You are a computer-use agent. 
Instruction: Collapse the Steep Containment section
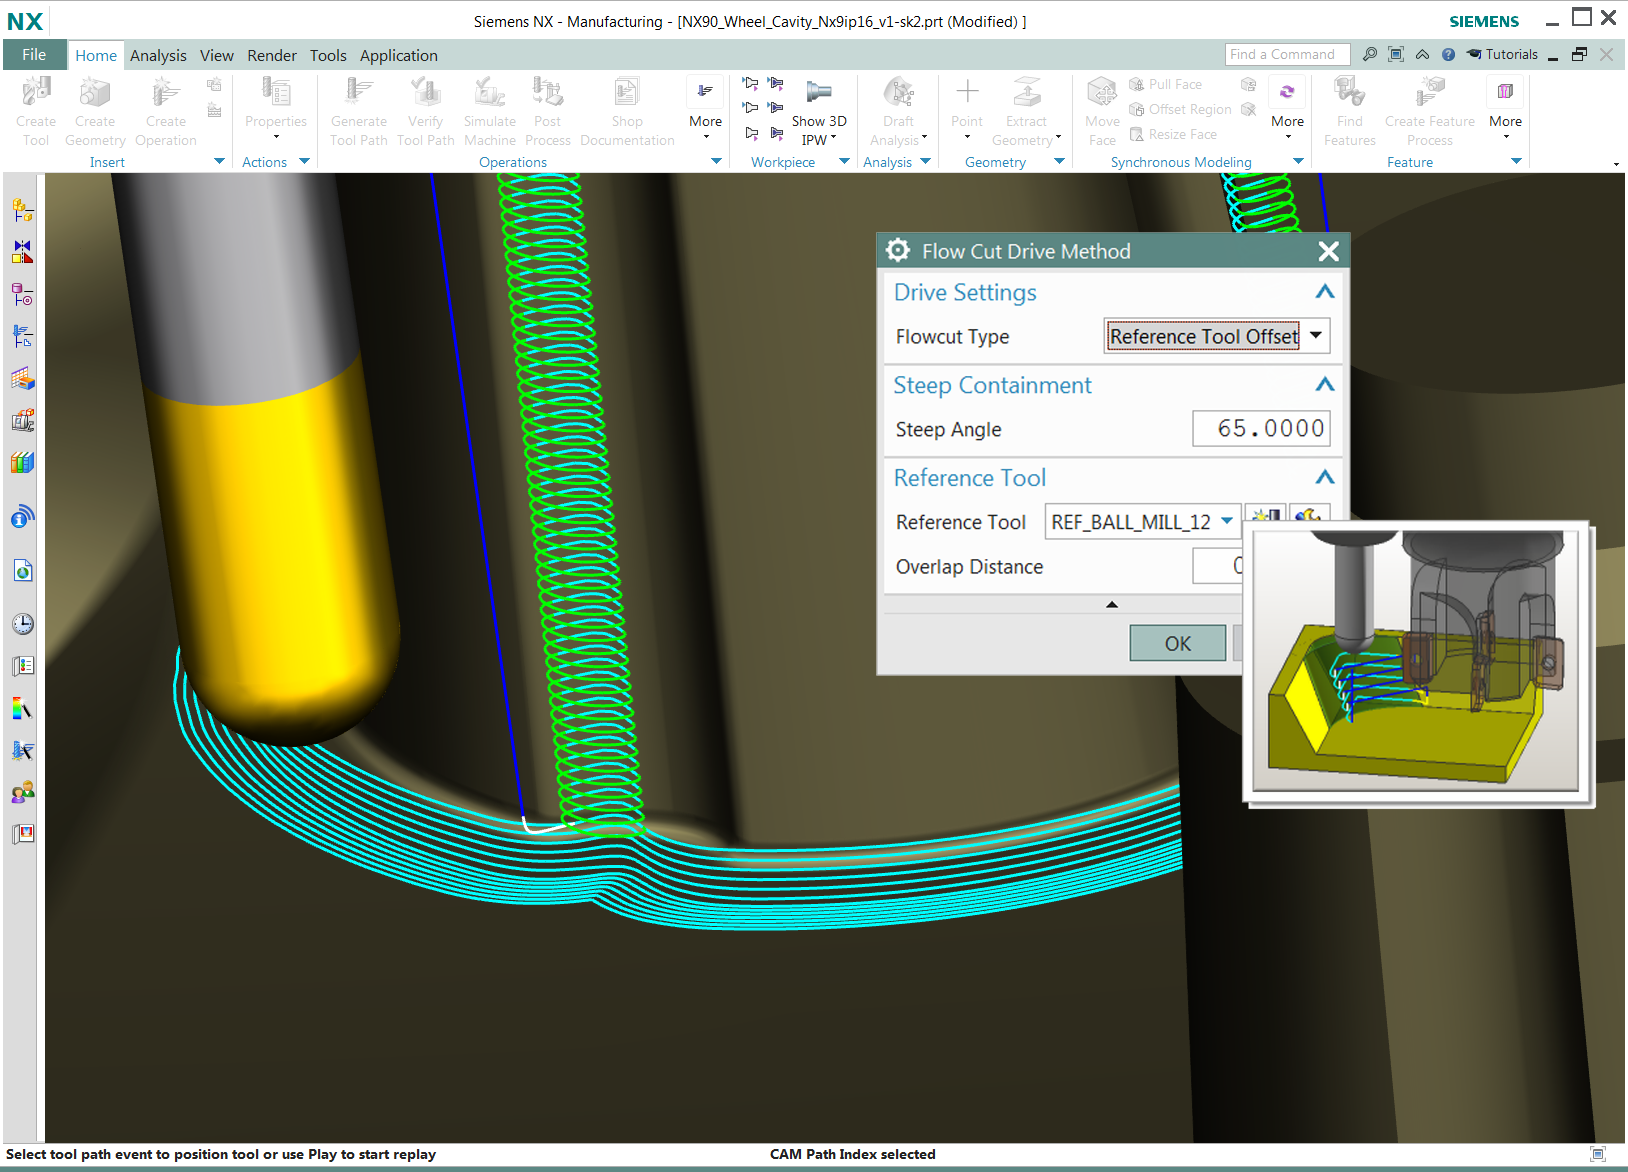(1324, 385)
